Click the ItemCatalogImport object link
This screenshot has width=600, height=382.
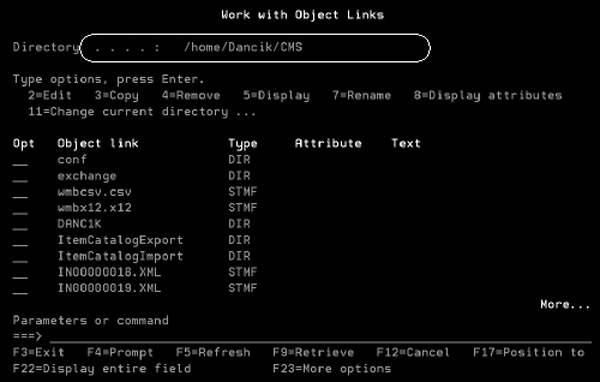(x=120, y=256)
